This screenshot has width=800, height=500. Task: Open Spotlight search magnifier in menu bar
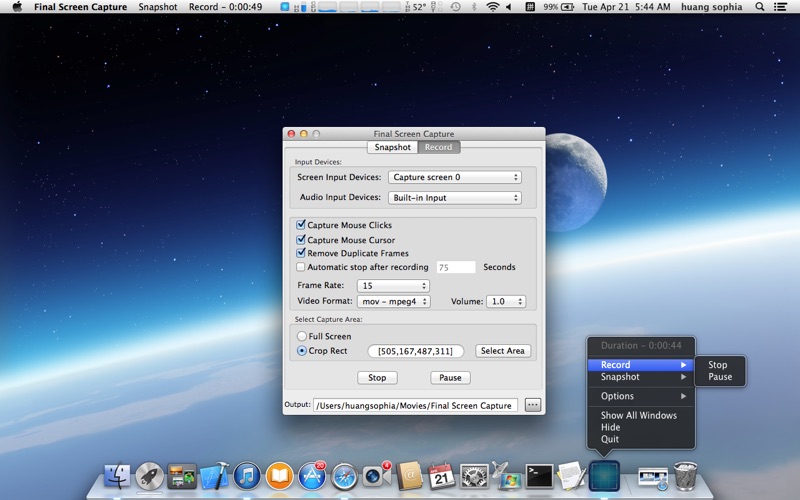point(760,7)
